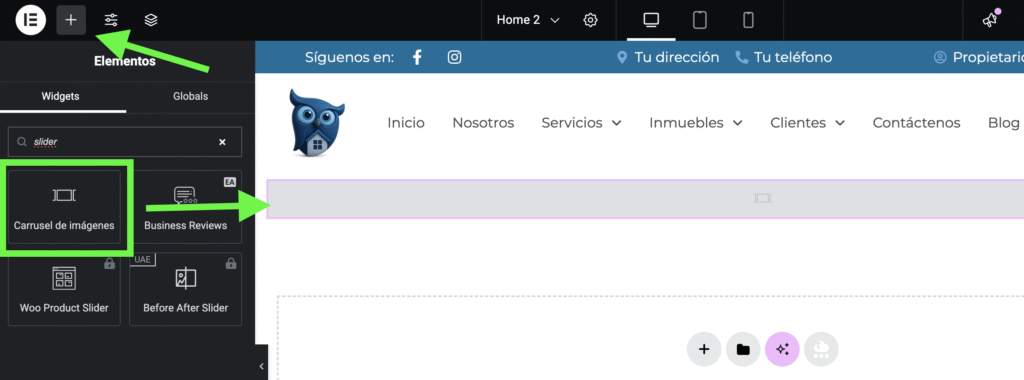Switch to tablet view mode
The width and height of the screenshot is (1024, 380).
coord(699,20)
